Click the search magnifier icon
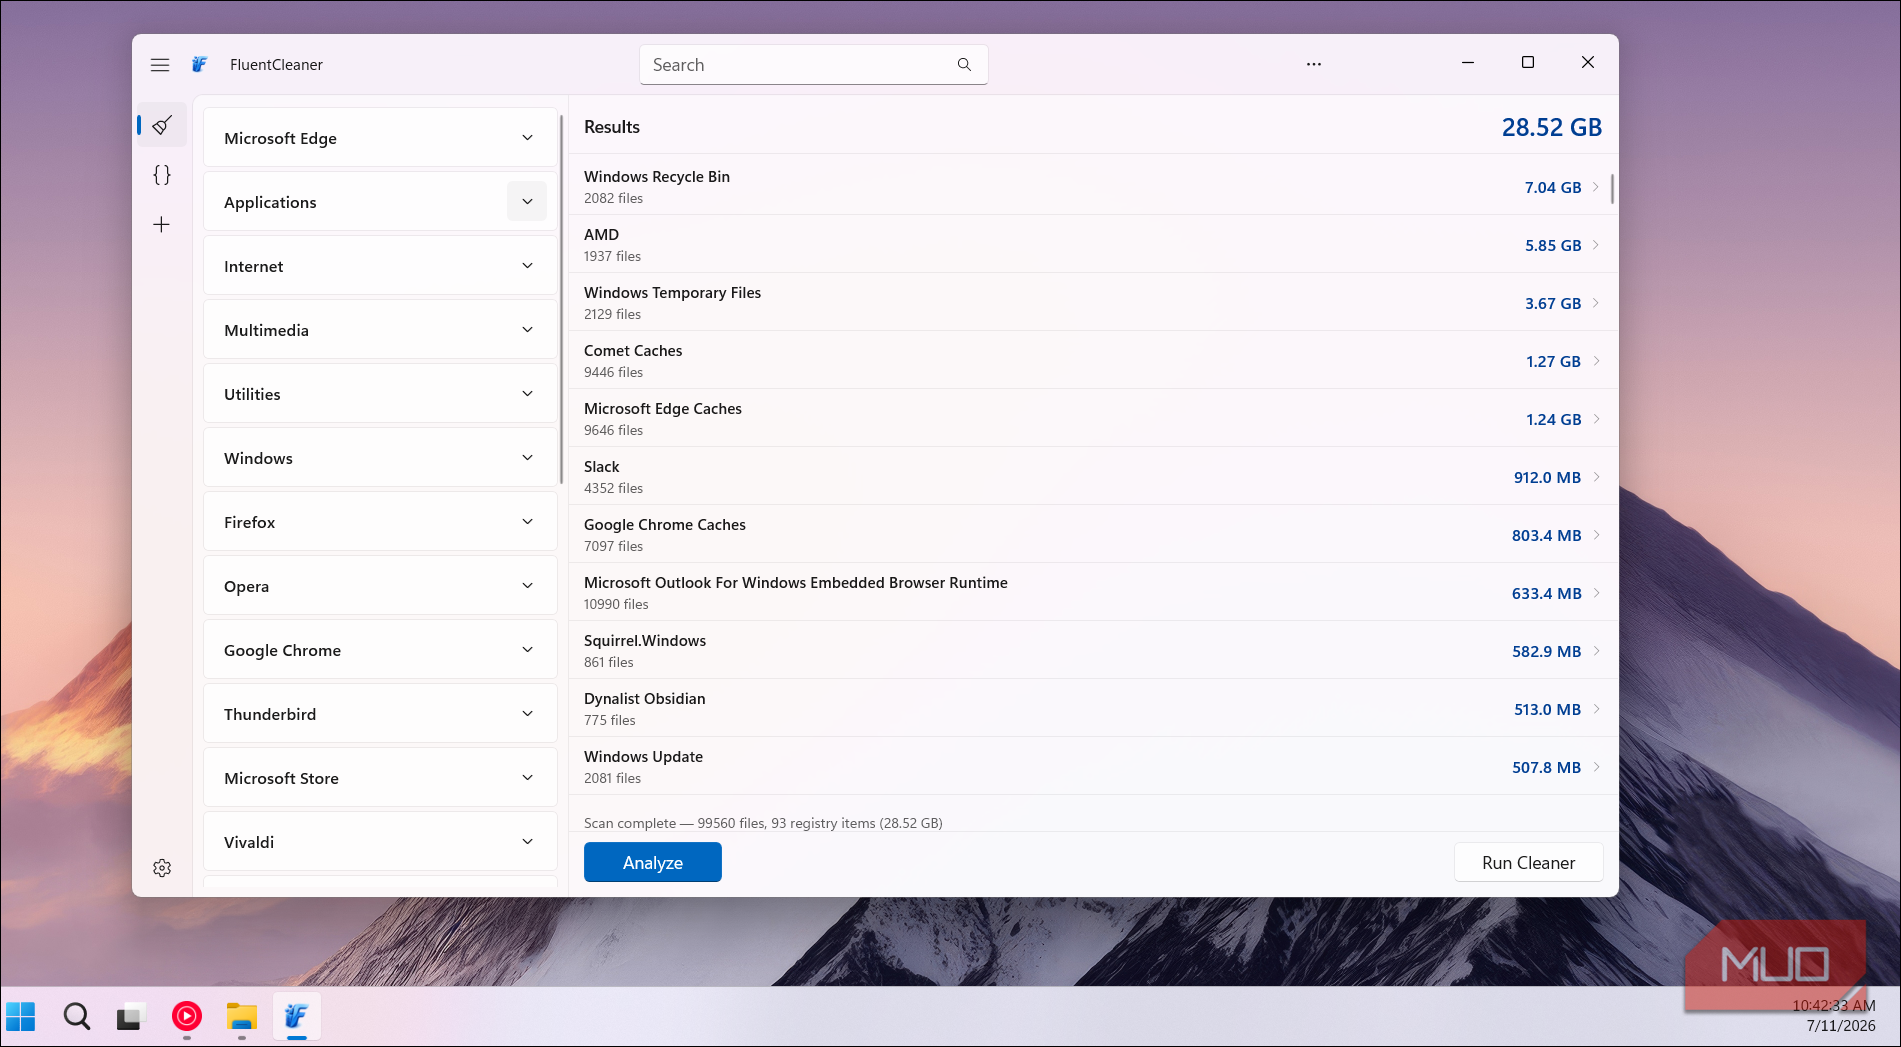Image resolution: width=1901 pixels, height=1047 pixels. pos(964,65)
